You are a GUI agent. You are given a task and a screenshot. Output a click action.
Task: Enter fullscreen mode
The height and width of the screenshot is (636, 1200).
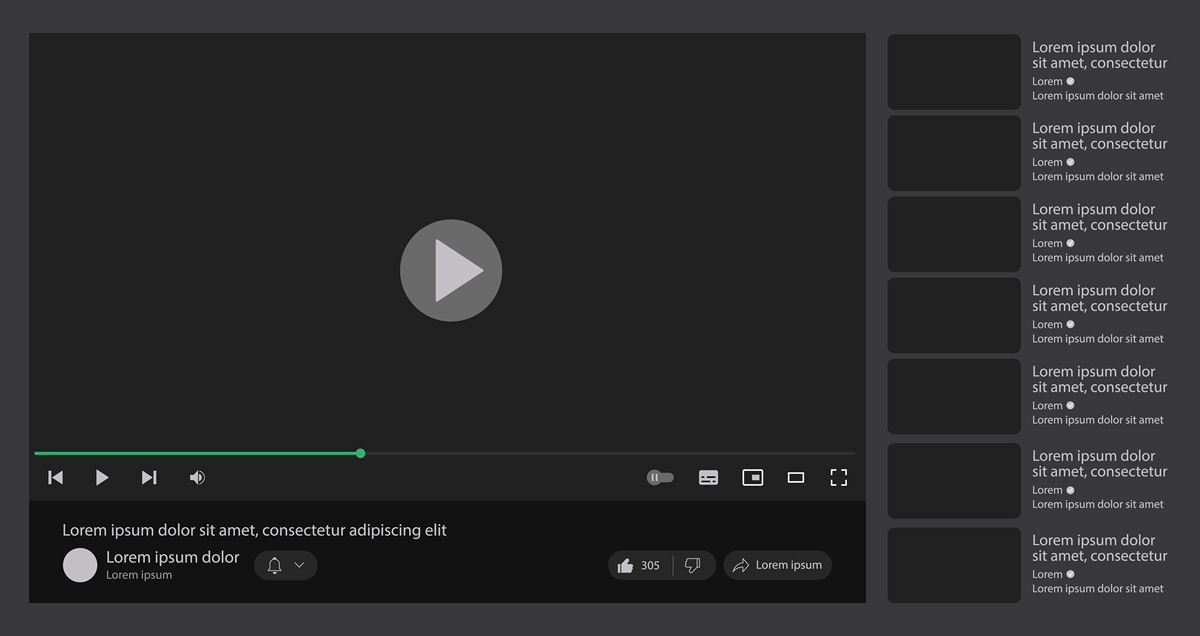[839, 478]
